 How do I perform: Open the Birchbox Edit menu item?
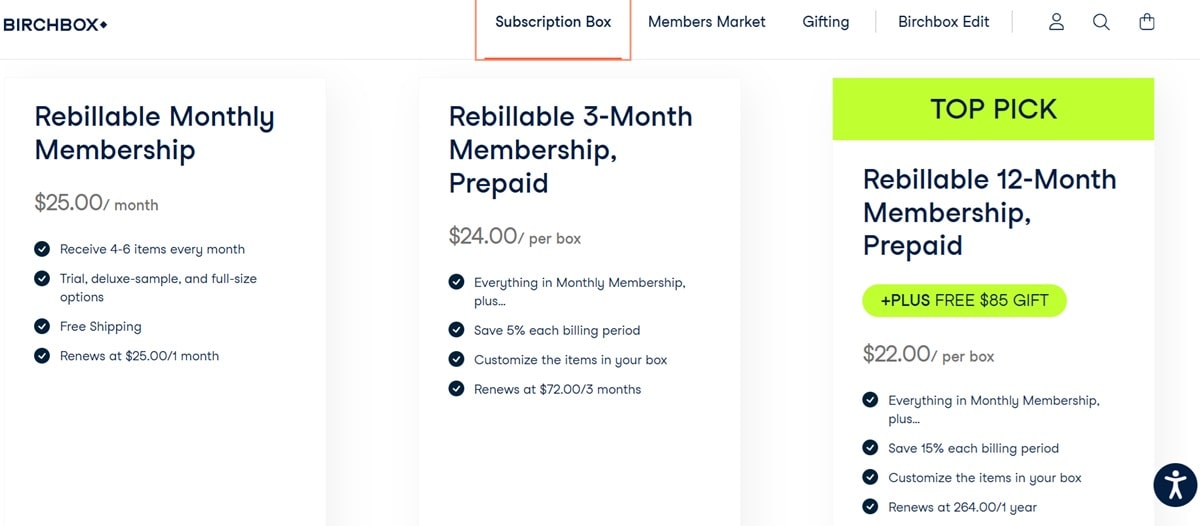[x=944, y=22]
